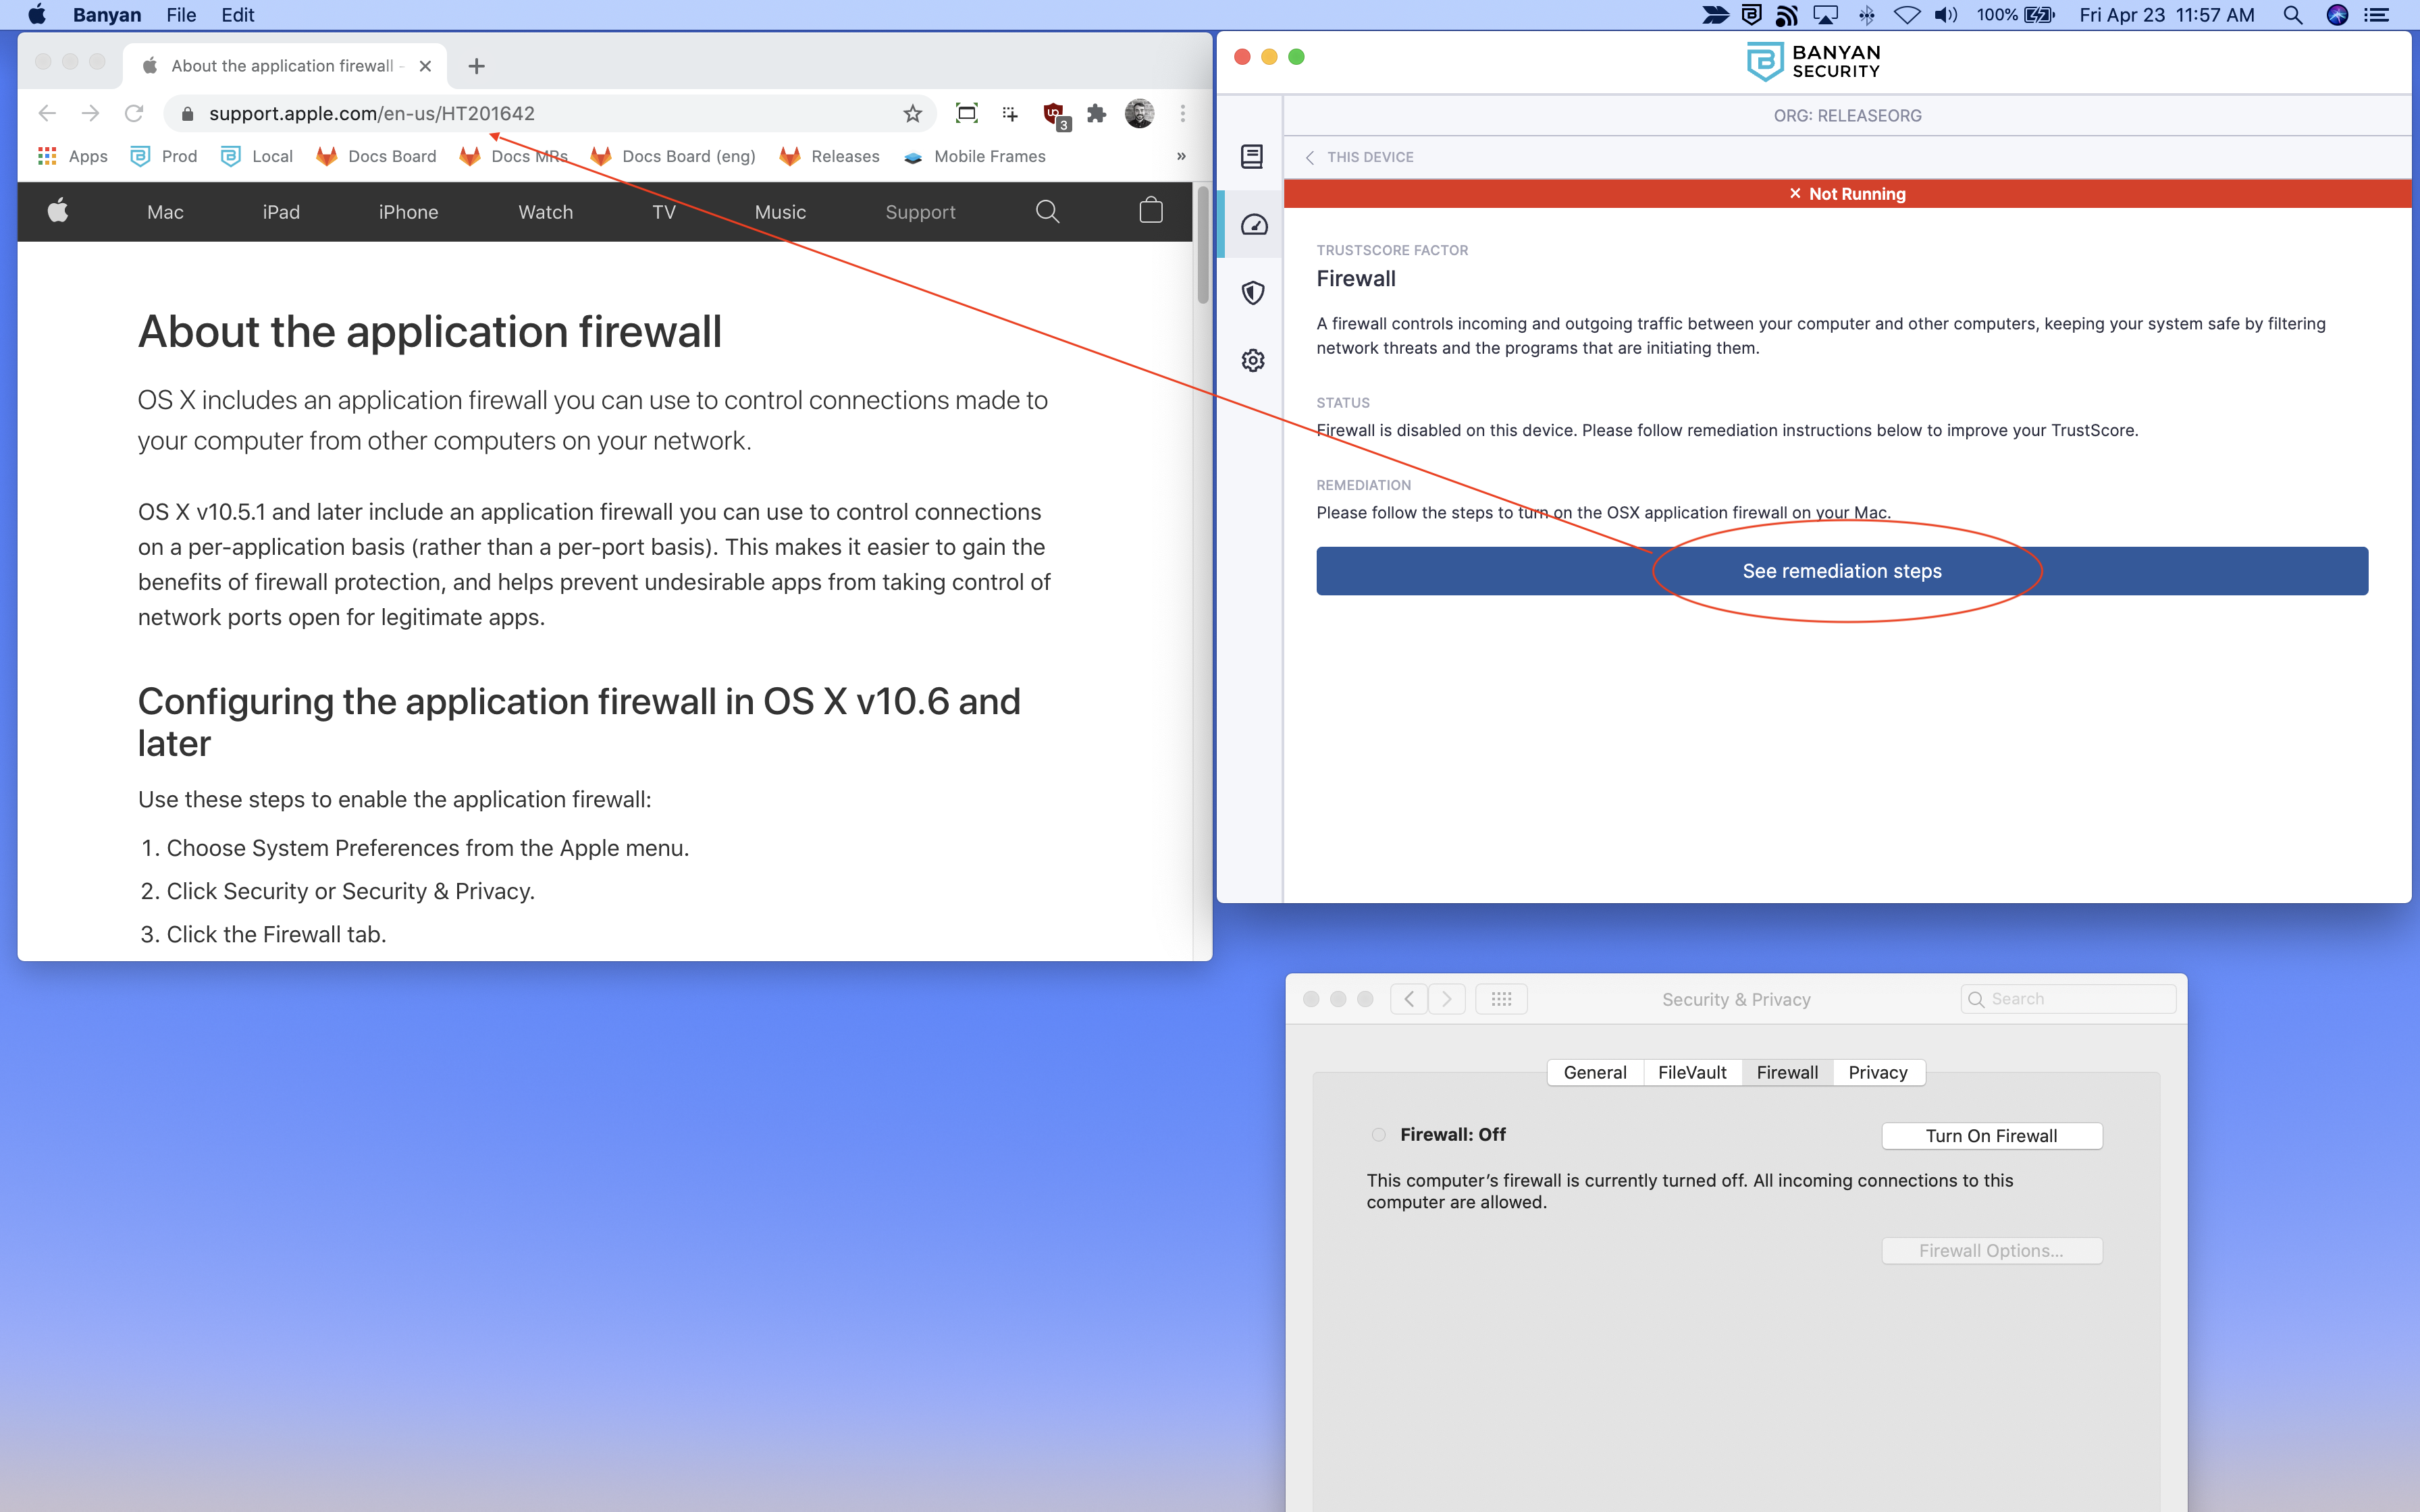Open a new Chrome tab
Image resolution: width=2420 pixels, height=1512 pixels.
(476, 66)
